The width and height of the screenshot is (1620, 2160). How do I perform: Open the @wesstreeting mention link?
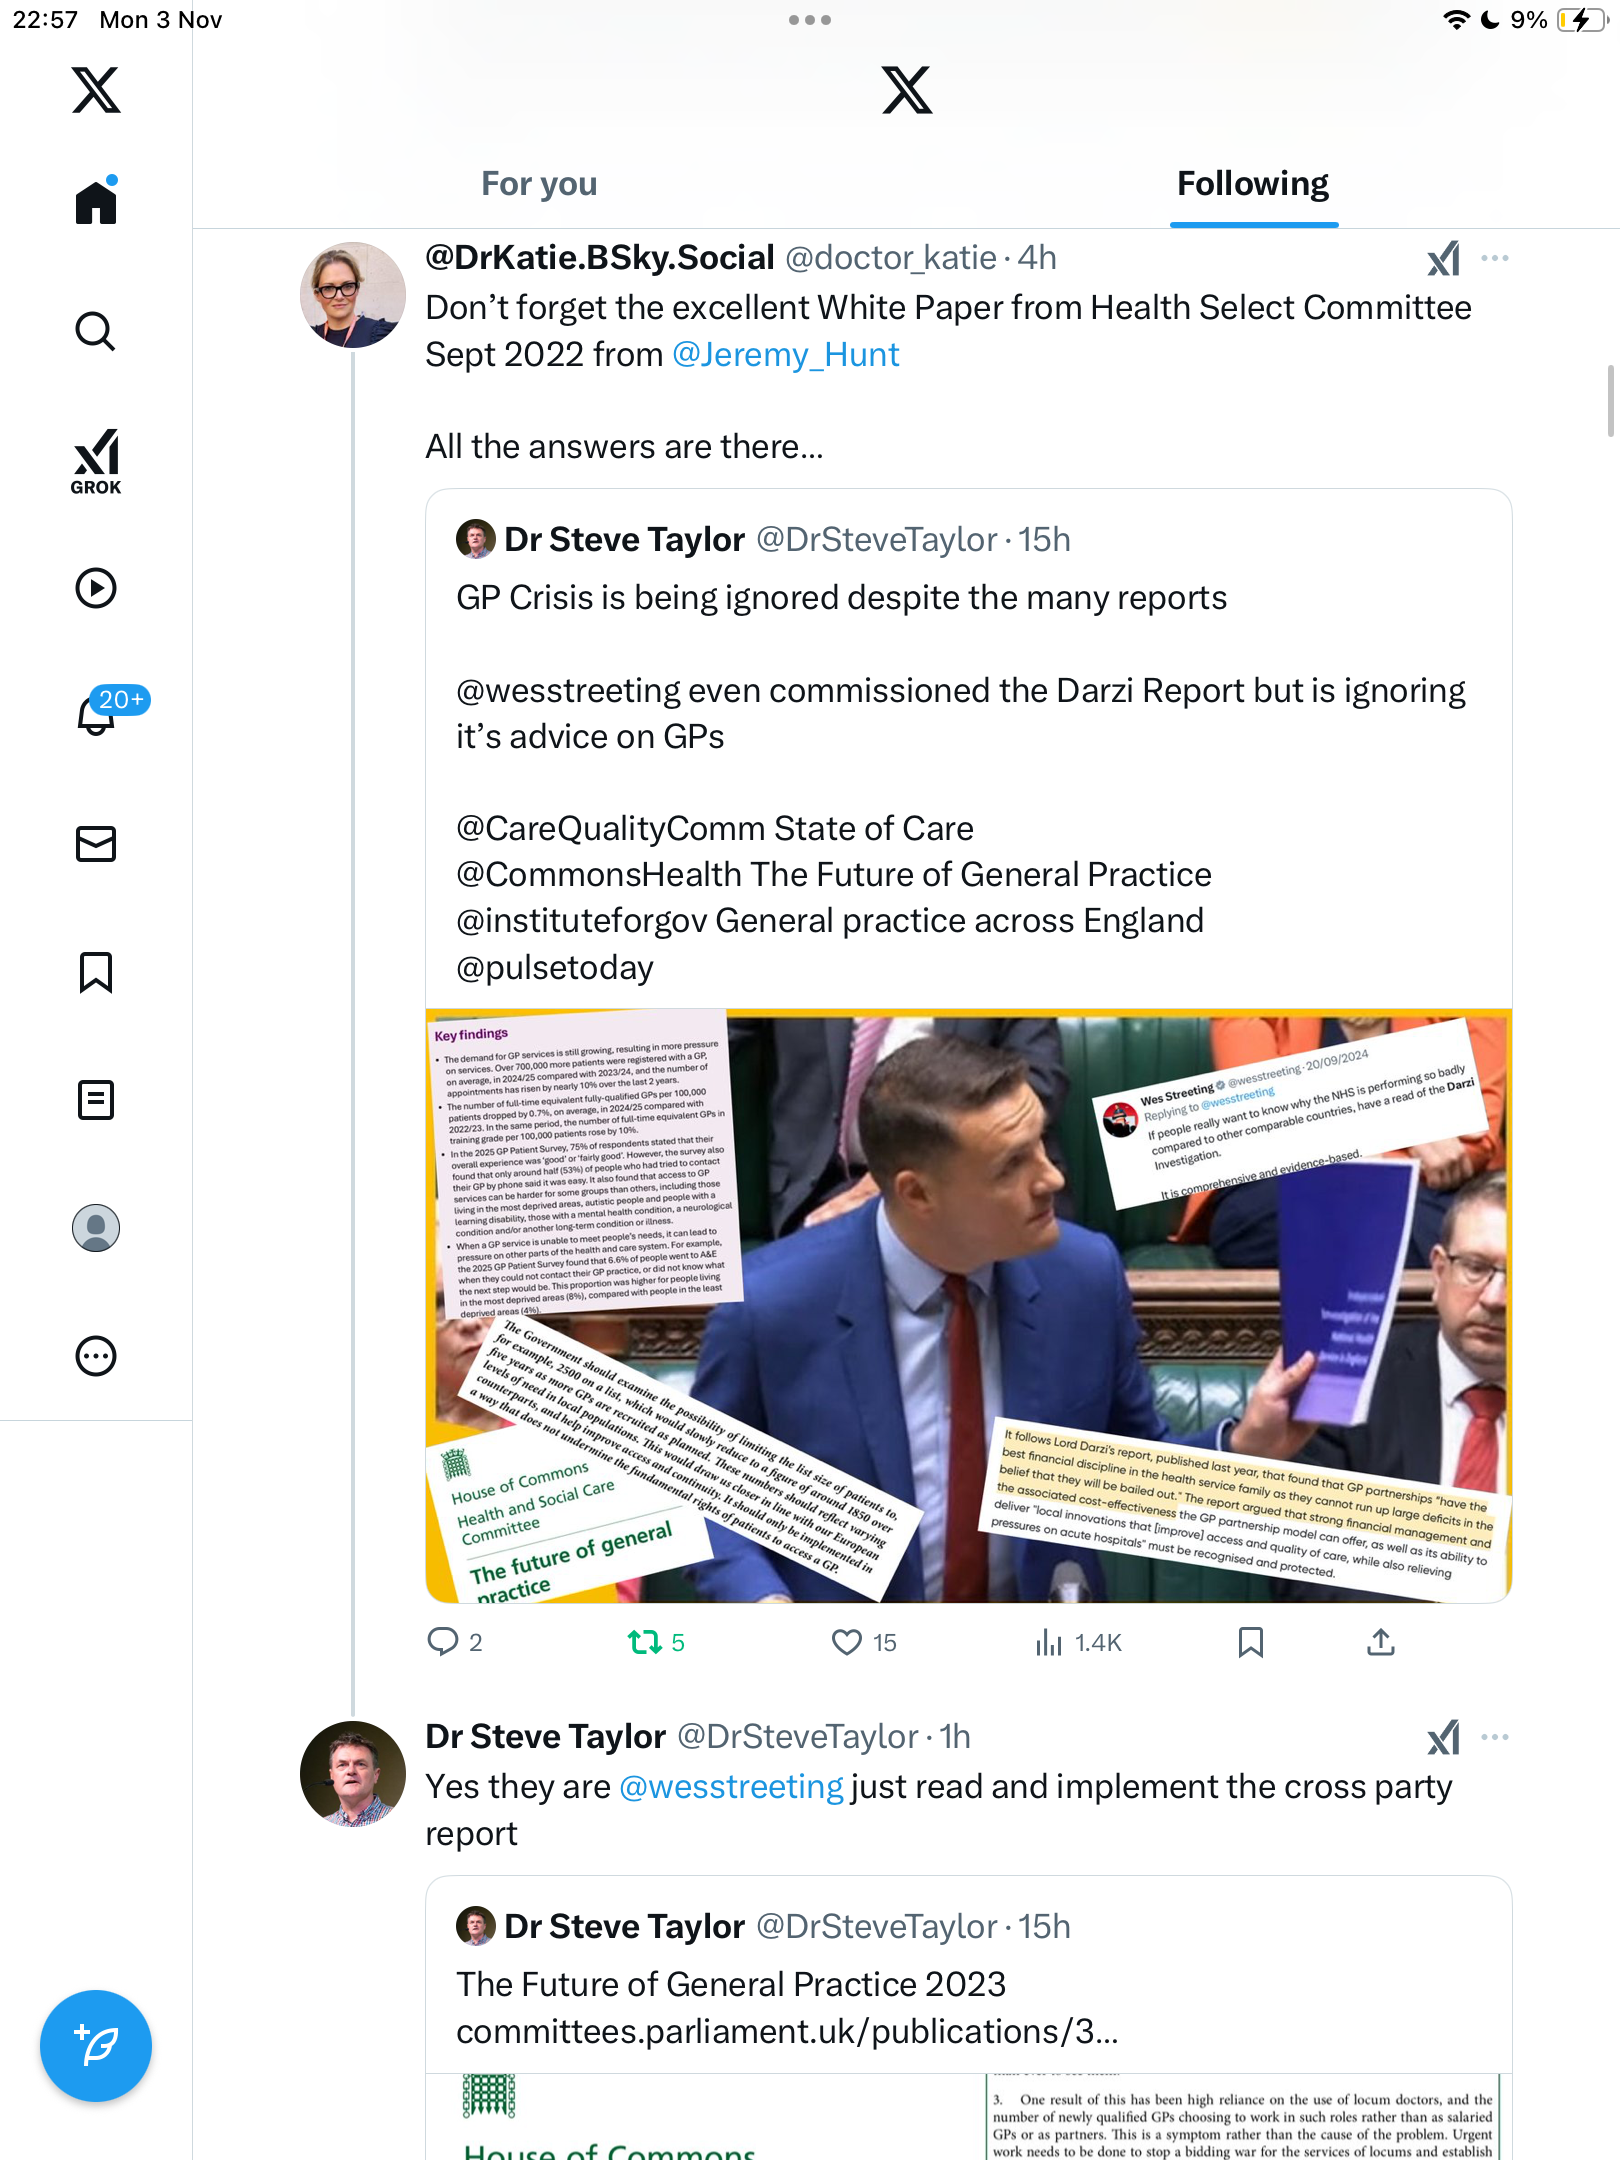click(731, 1787)
